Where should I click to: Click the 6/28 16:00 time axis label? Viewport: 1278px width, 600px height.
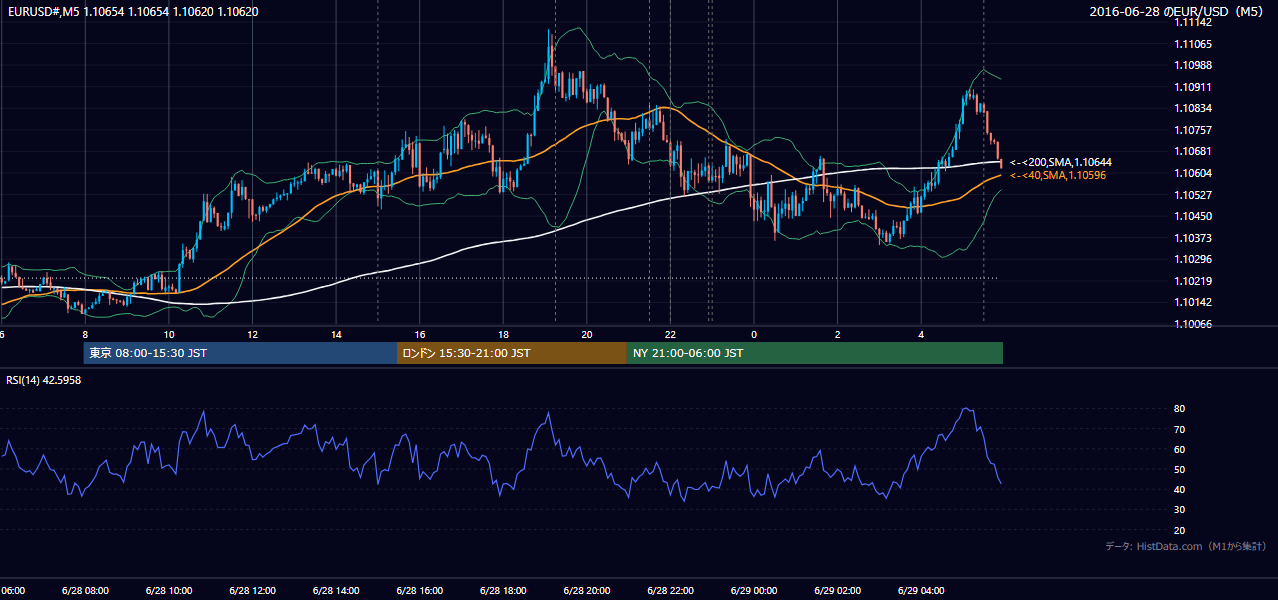coord(419,590)
